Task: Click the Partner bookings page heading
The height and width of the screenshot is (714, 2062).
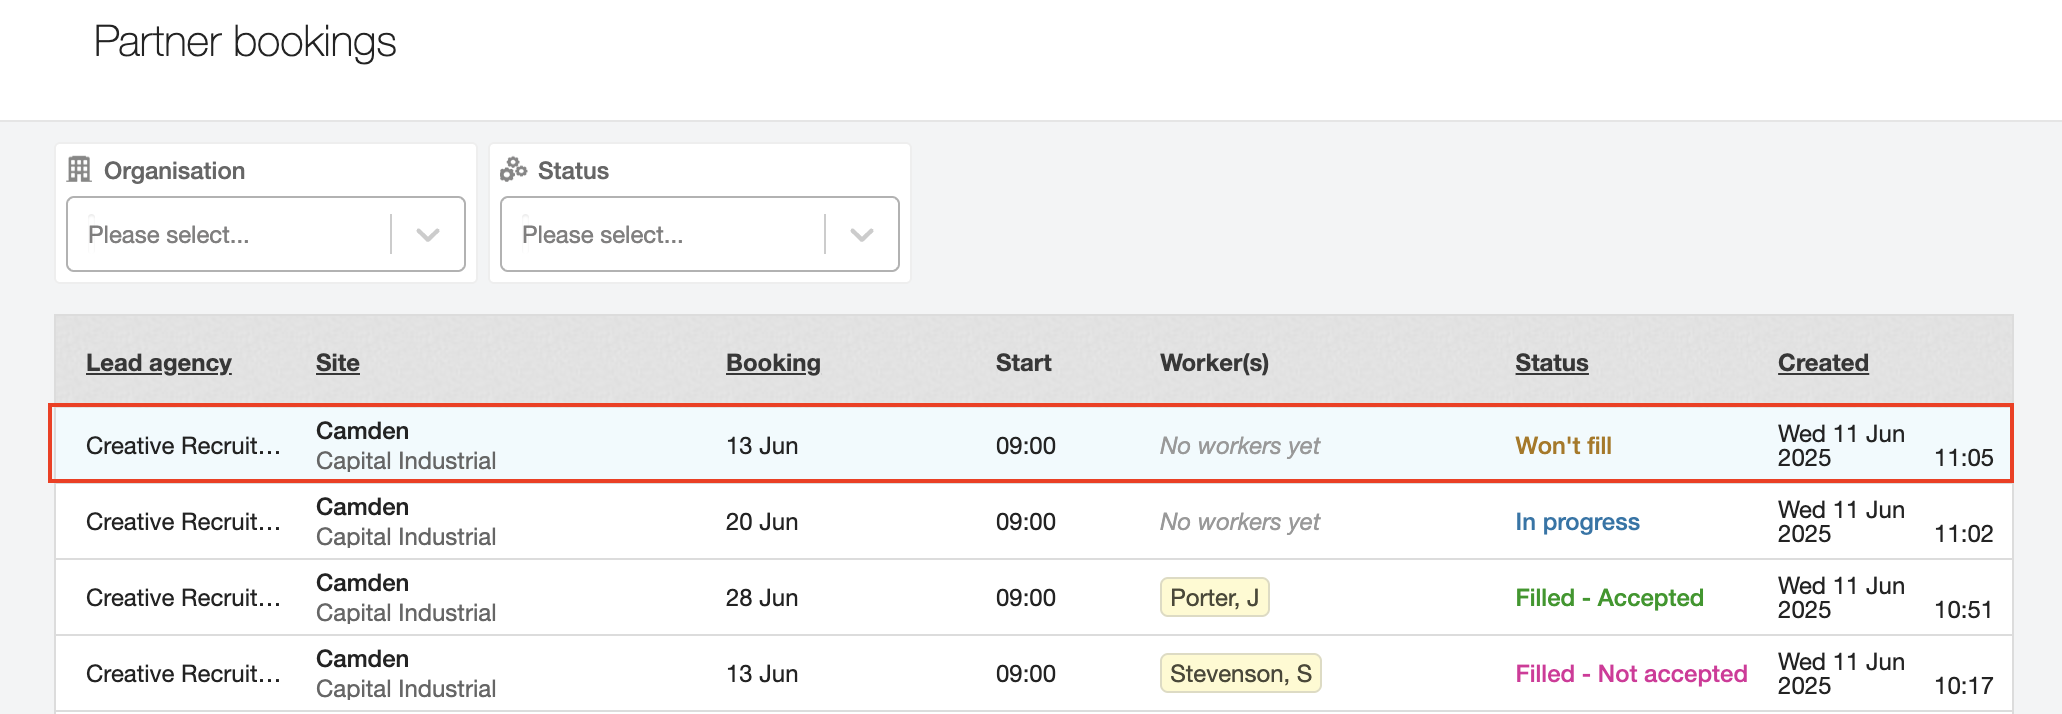Action: point(245,42)
